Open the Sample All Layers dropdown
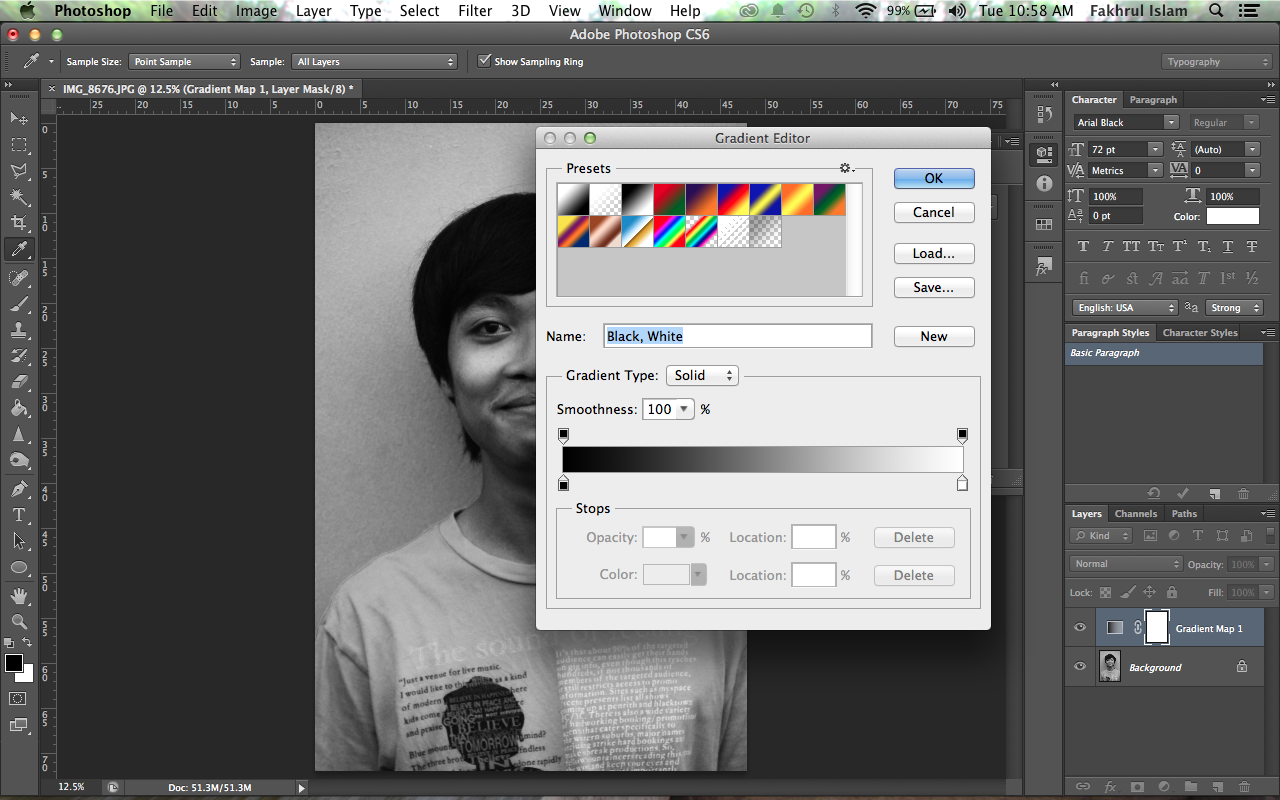Screen dimensions: 1280x800 (x=375, y=62)
